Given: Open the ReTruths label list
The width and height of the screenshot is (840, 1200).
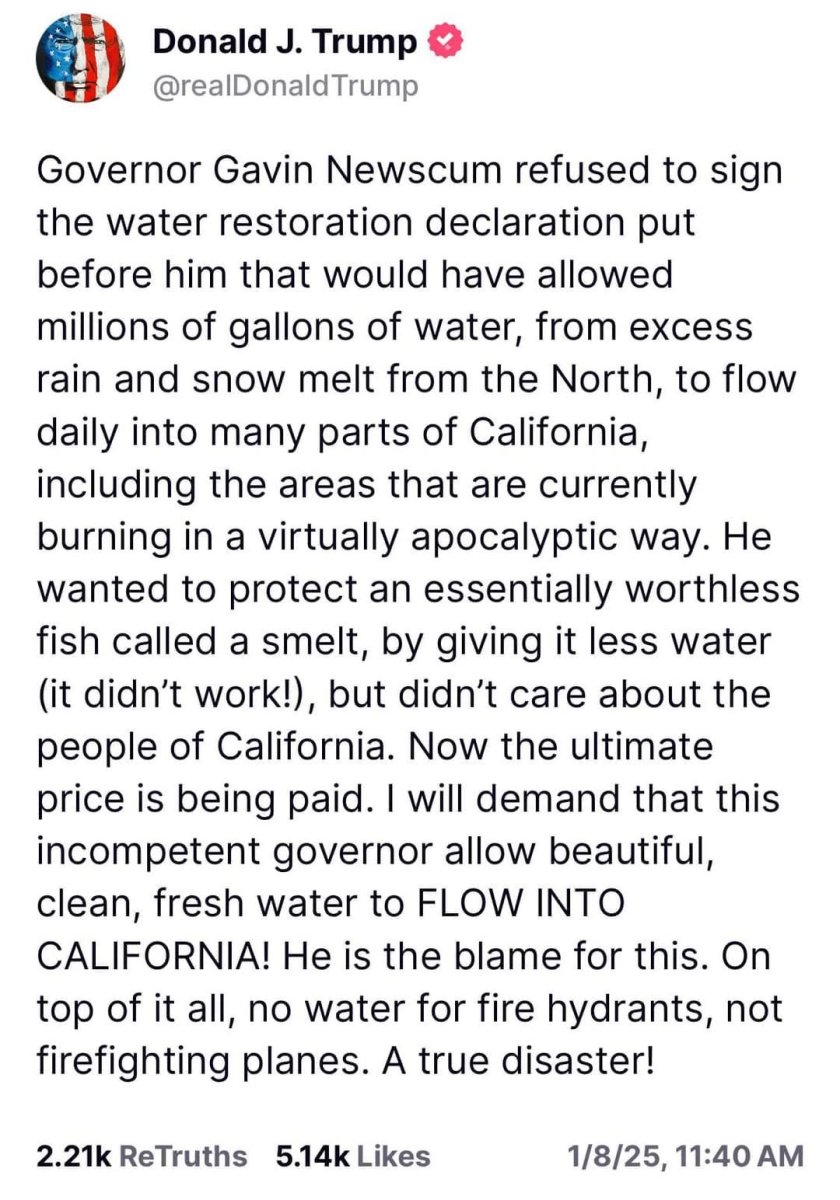Looking at the screenshot, I should click(x=183, y=1157).
